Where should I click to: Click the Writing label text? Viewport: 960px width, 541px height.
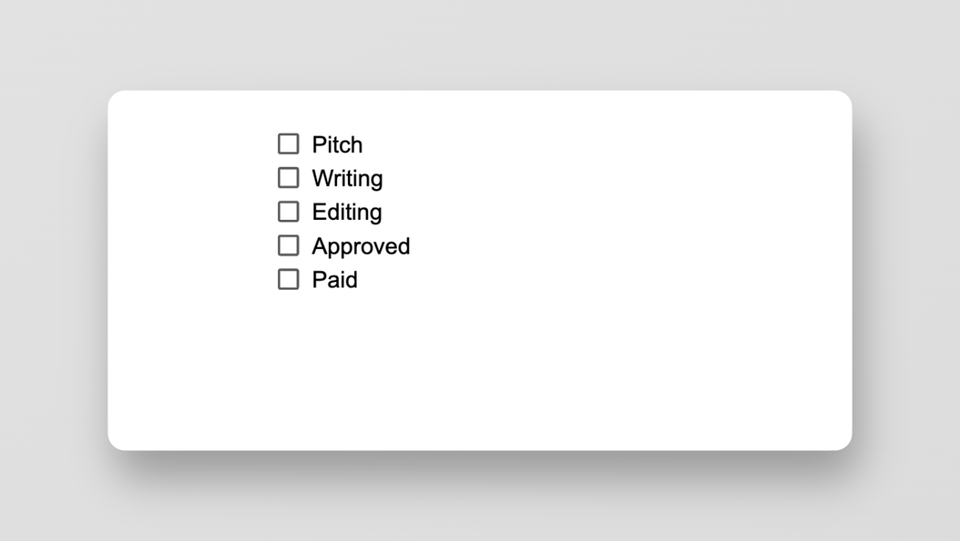click(347, 179)
